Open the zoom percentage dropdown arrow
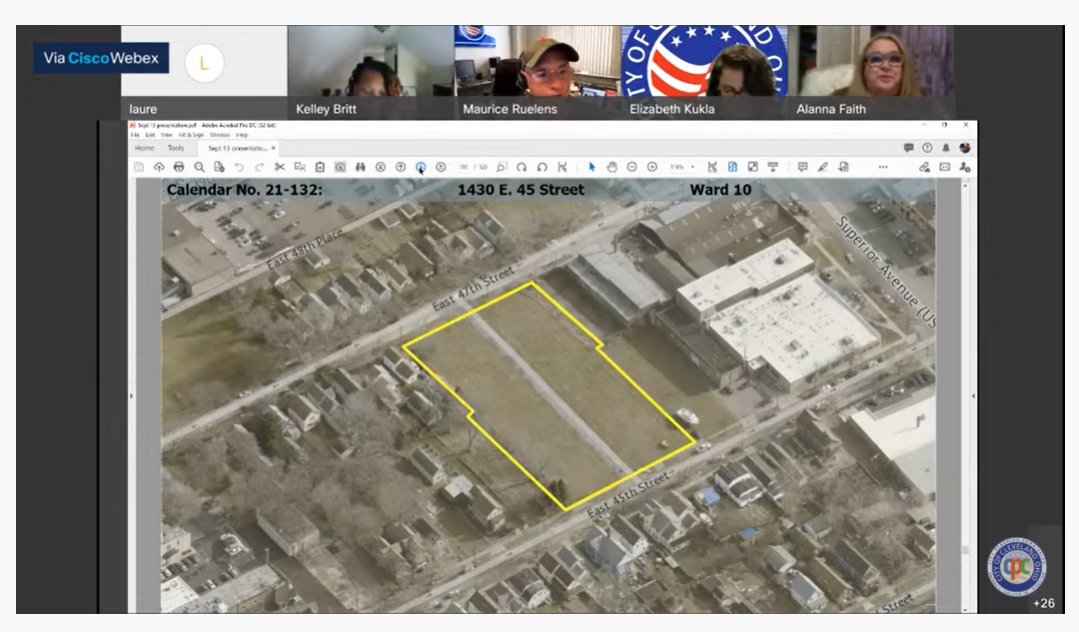 tap(692, 167)
